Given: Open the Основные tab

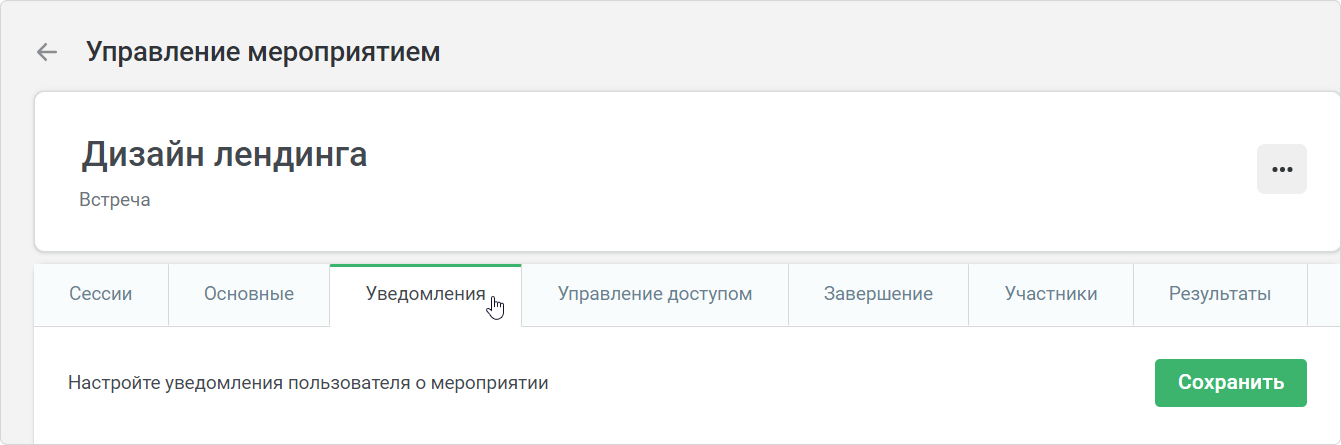Looking at the screenshot, I should (x=249, y=294).
